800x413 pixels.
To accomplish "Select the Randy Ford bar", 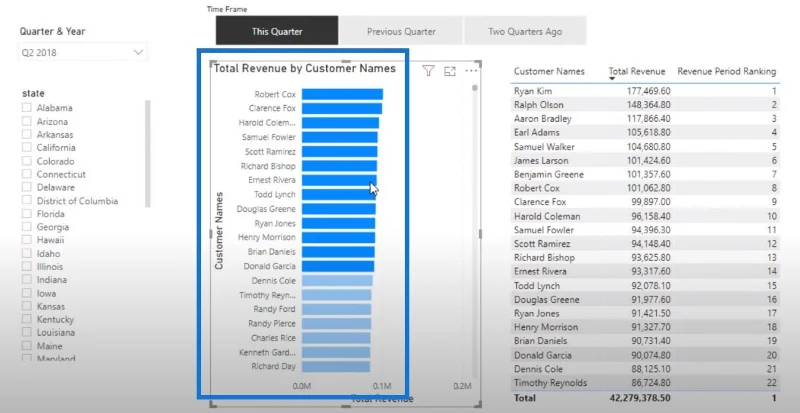I will point(337,309).
